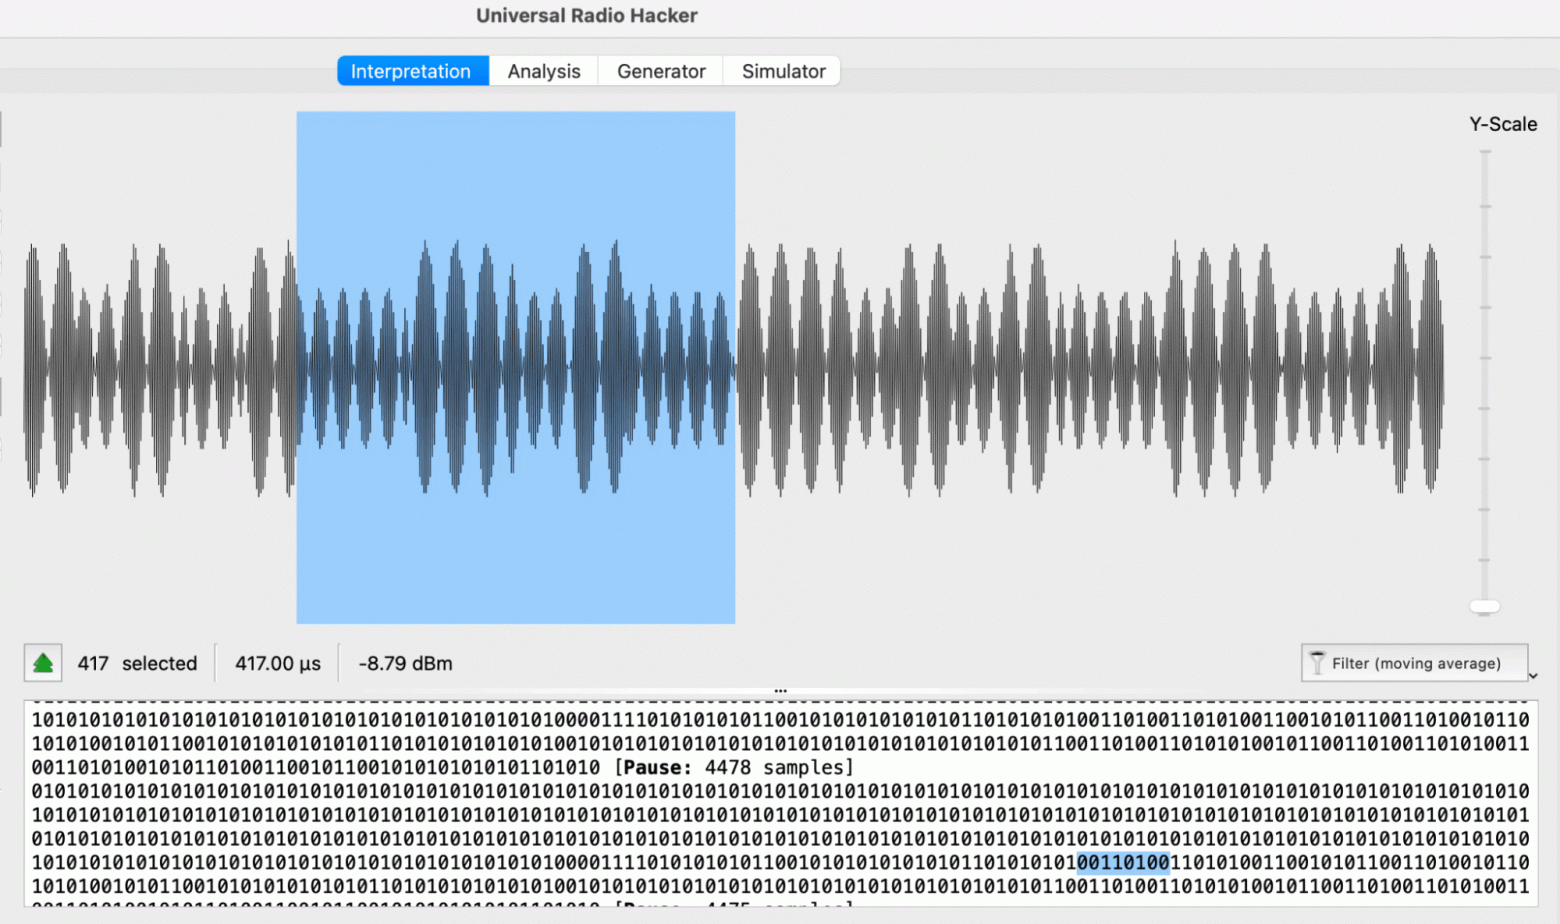Click inside the blue selected waveform region

tap(516, 368)
